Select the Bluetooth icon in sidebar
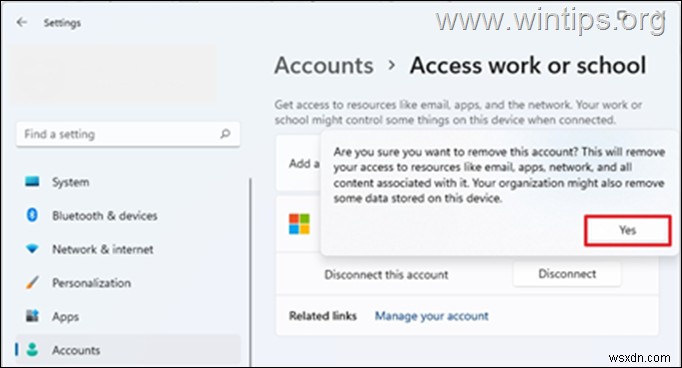 [x=32, y=215]
